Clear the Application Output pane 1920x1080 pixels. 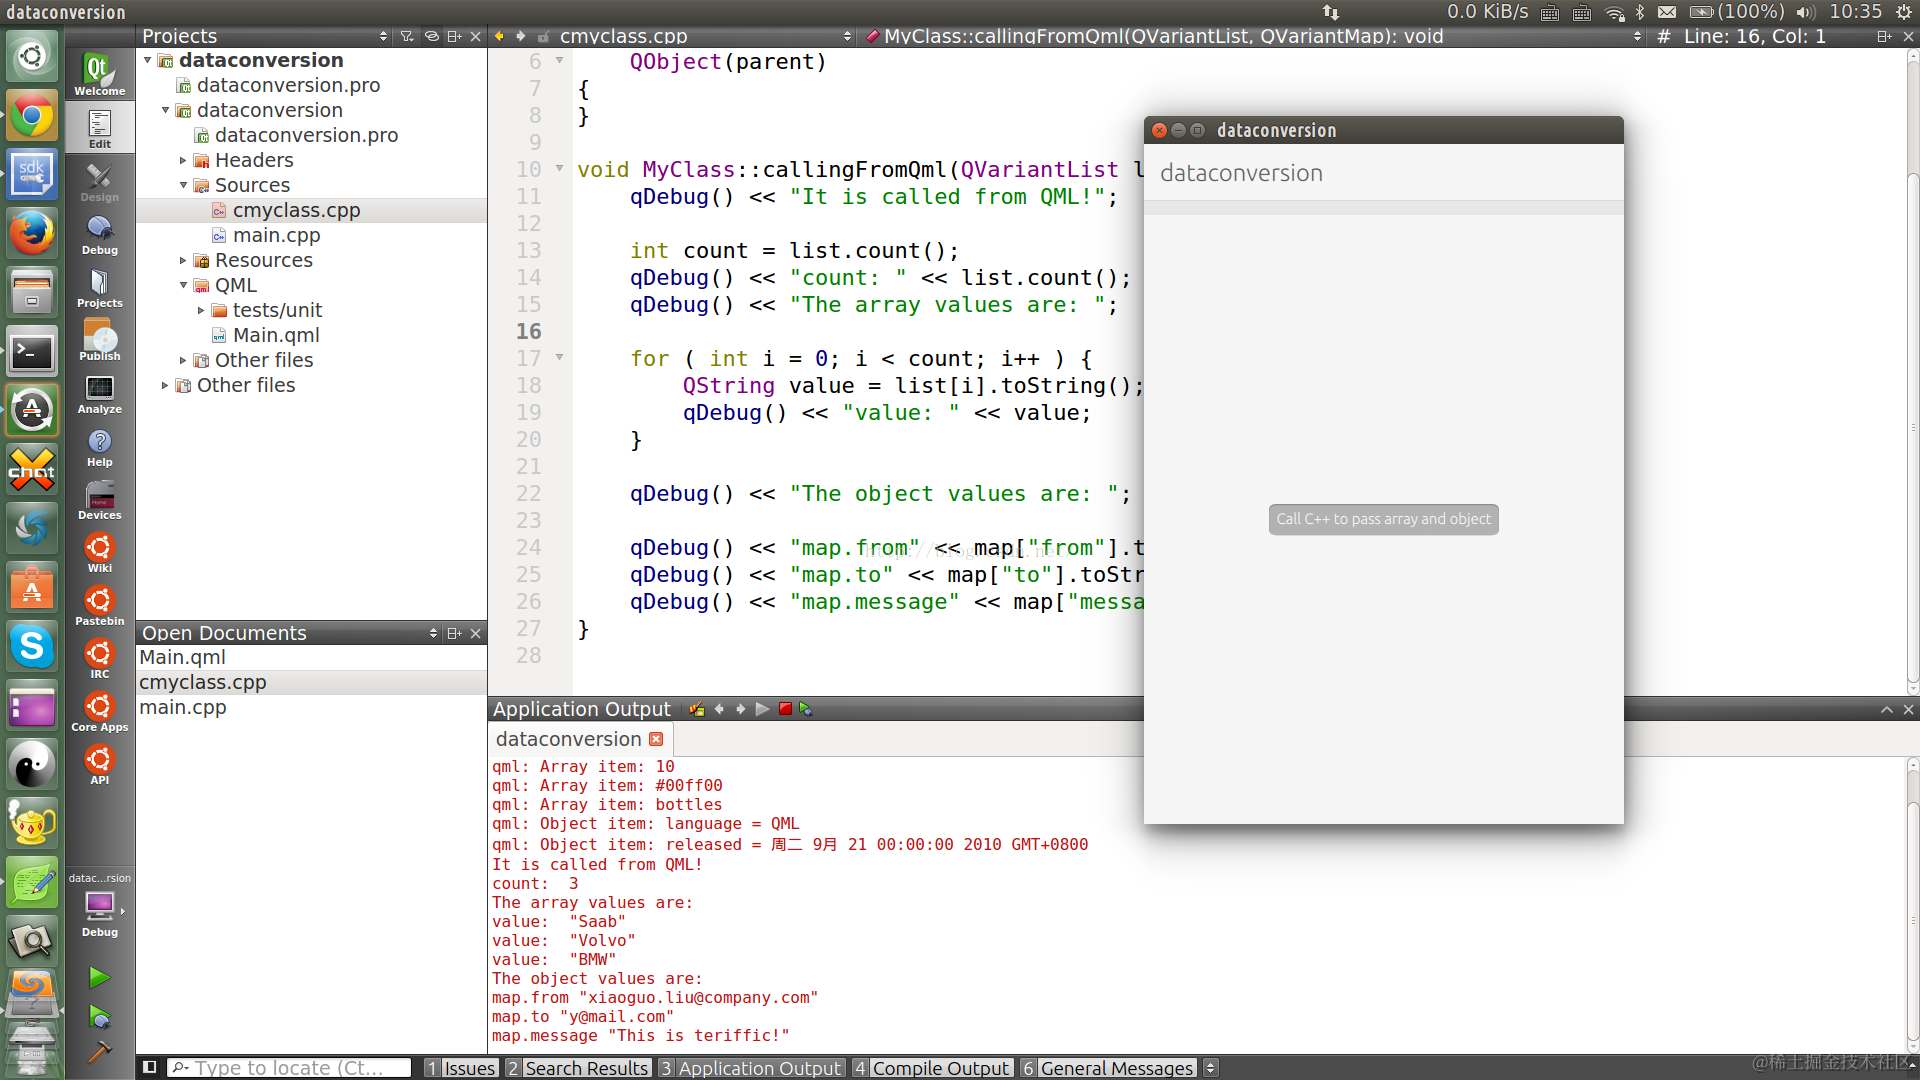coord(697,709)
